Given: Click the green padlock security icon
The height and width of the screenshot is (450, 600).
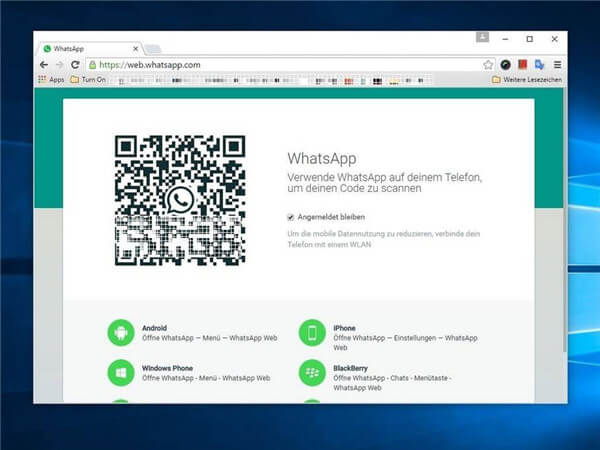Looking at the screenshot, I should coord(92,65).
